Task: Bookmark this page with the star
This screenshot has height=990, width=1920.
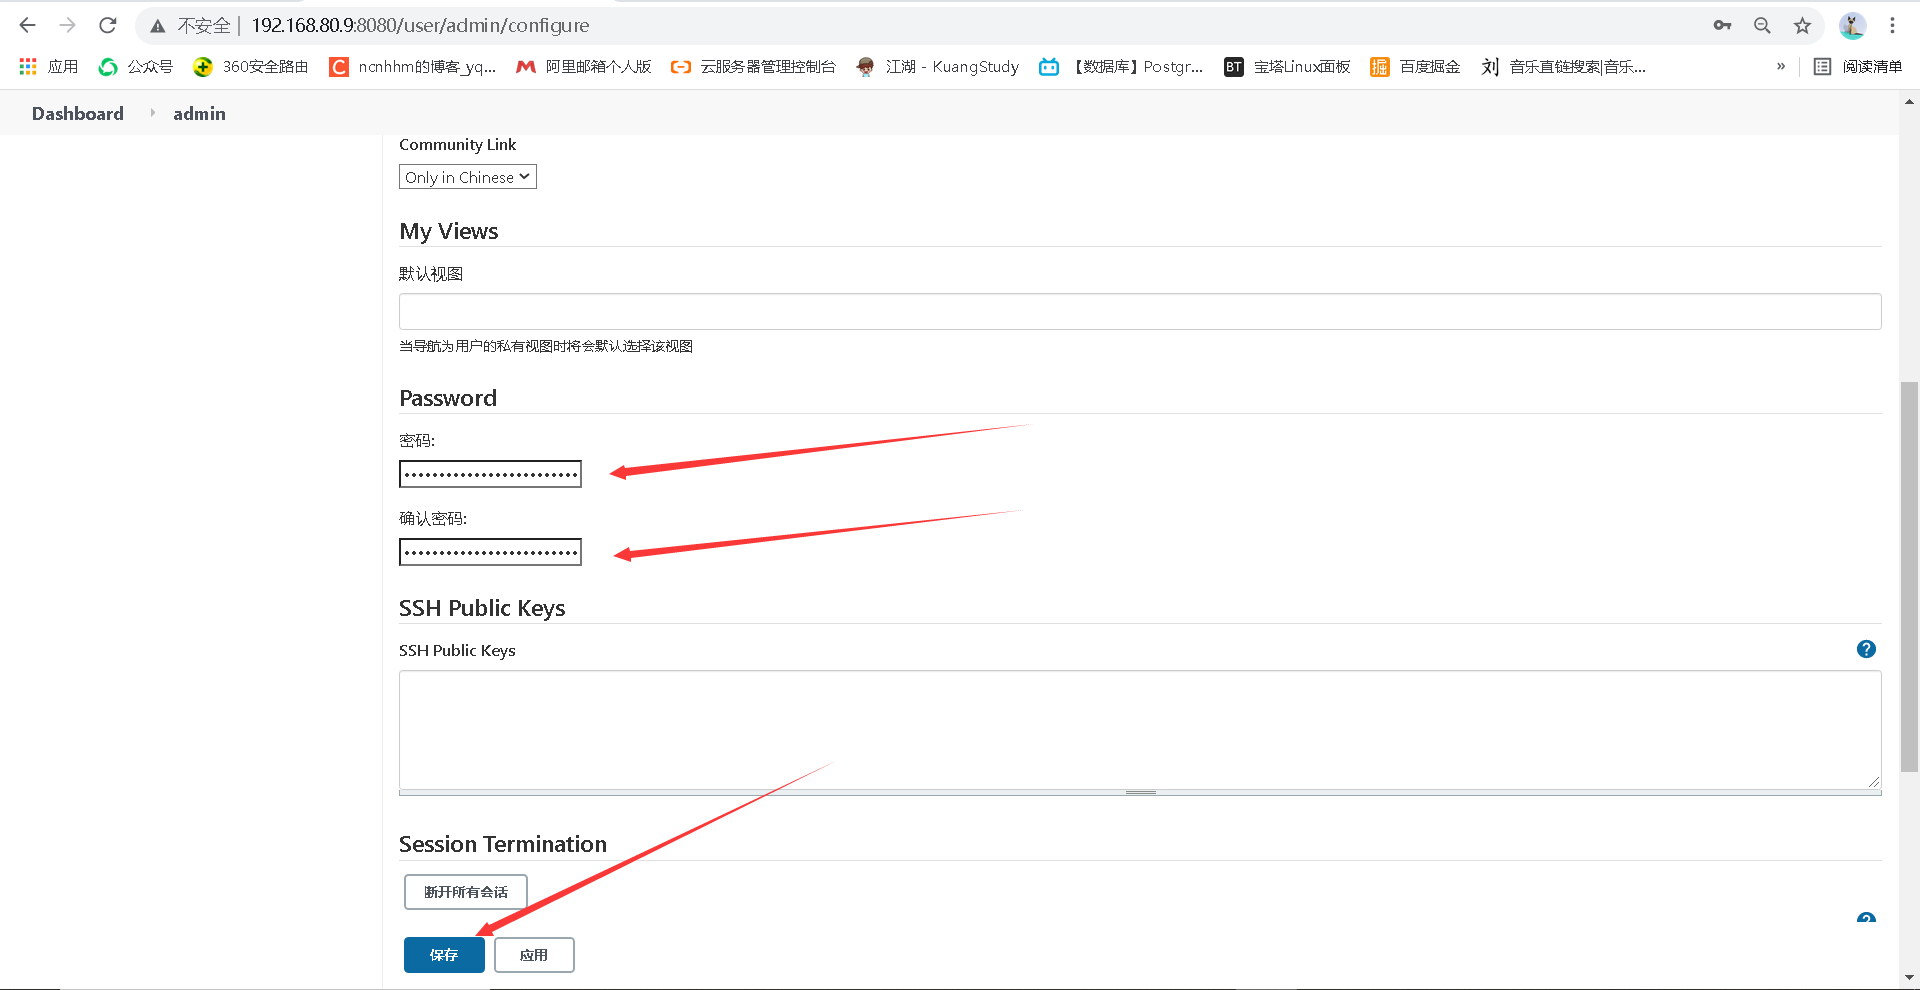Action: (x=1802, y=25)
